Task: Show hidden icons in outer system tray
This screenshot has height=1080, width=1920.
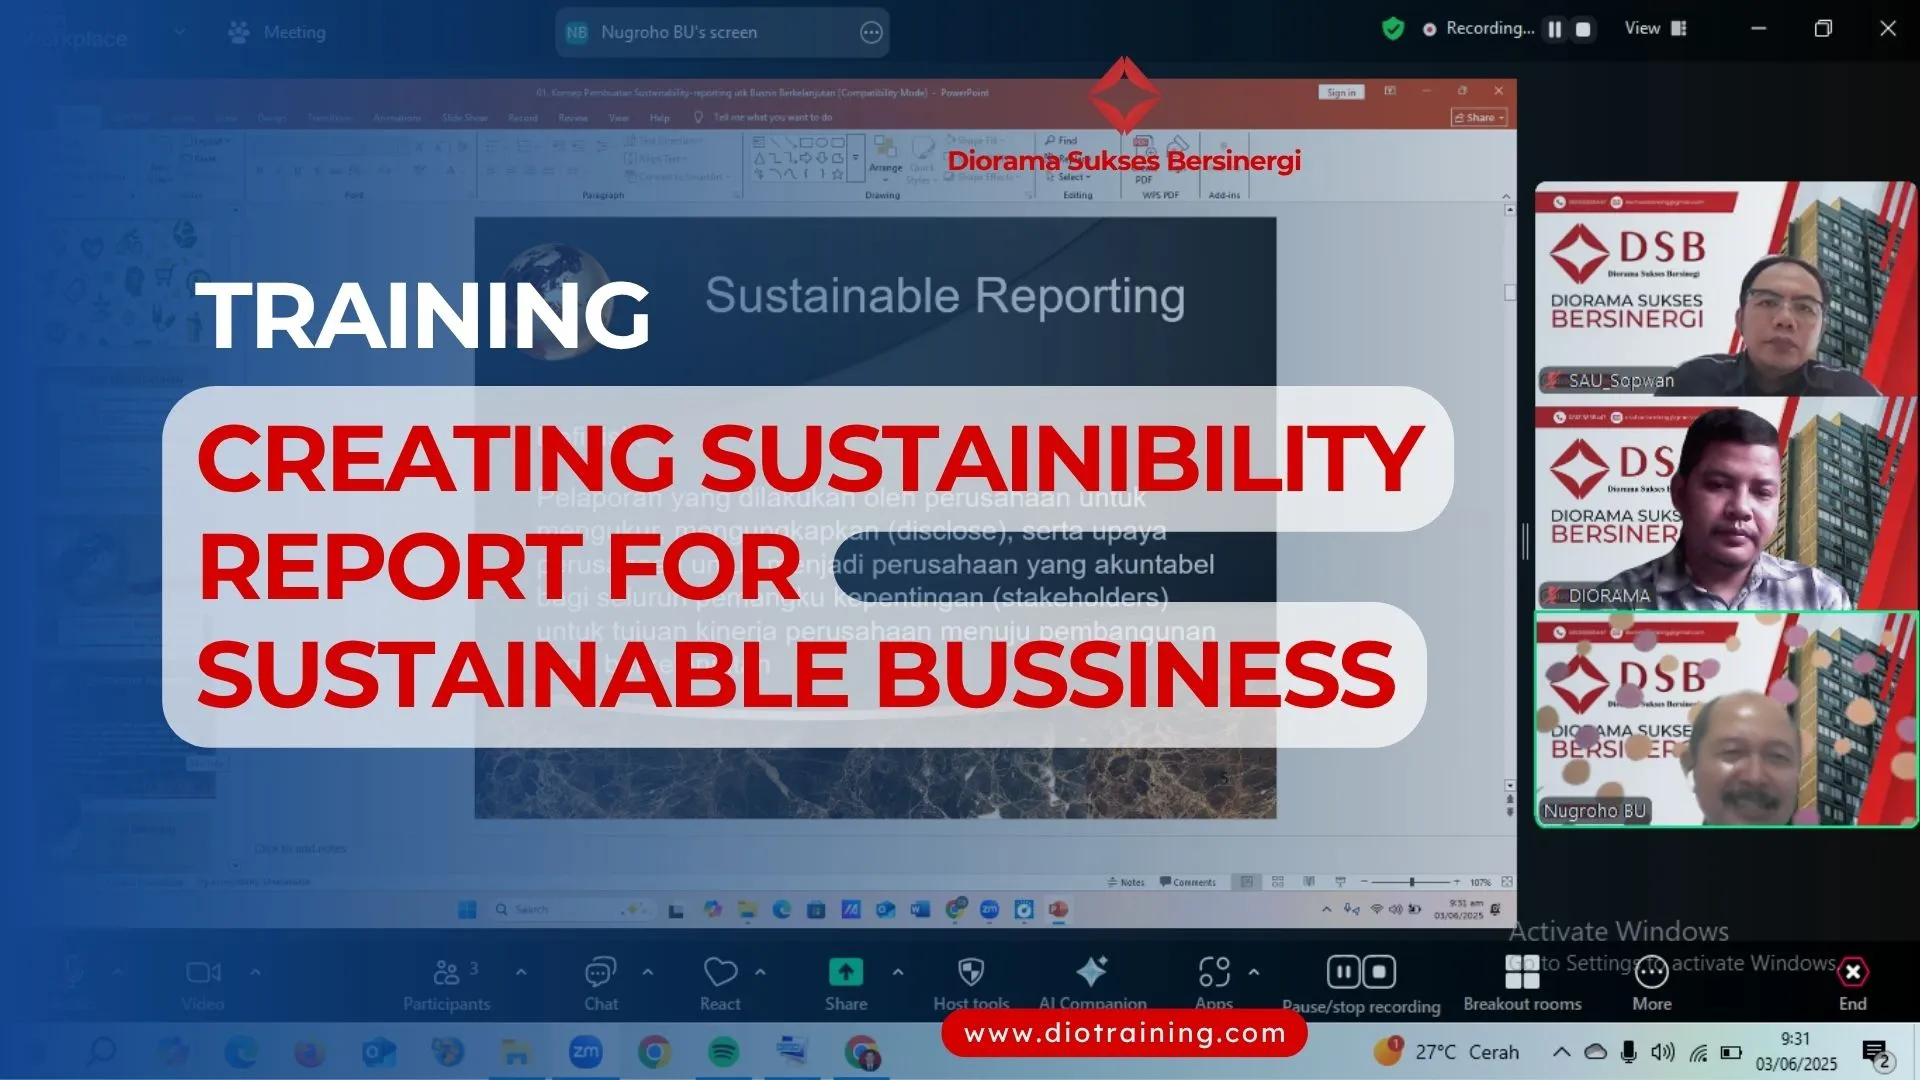Action: 1561,1052
